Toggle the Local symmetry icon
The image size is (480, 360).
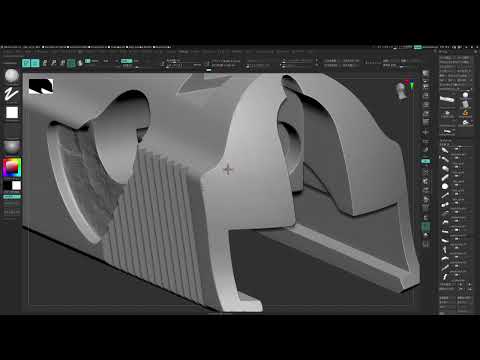click(426, 149)
